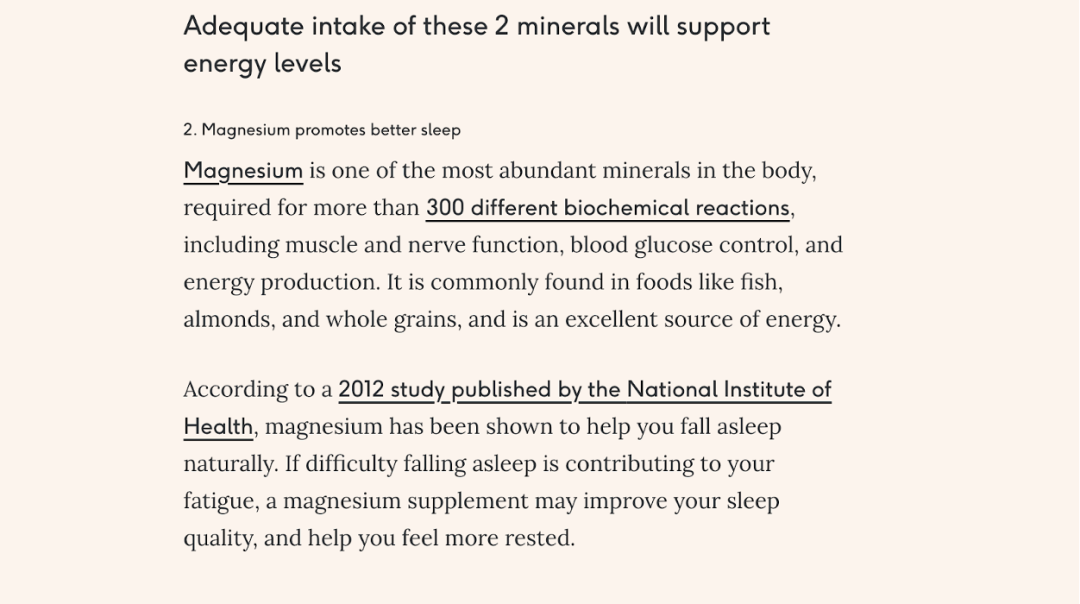Image resolution: width=1080 pixels, height=604 pixels.
Task: Click the underlined word "Health"
Action: coord(218,427)
